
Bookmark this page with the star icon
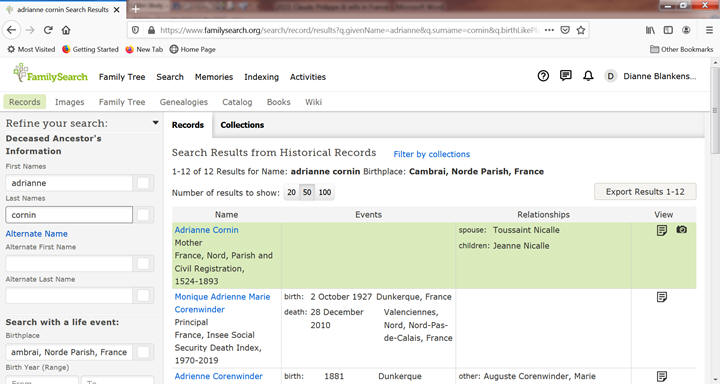(x=581, y=30)
